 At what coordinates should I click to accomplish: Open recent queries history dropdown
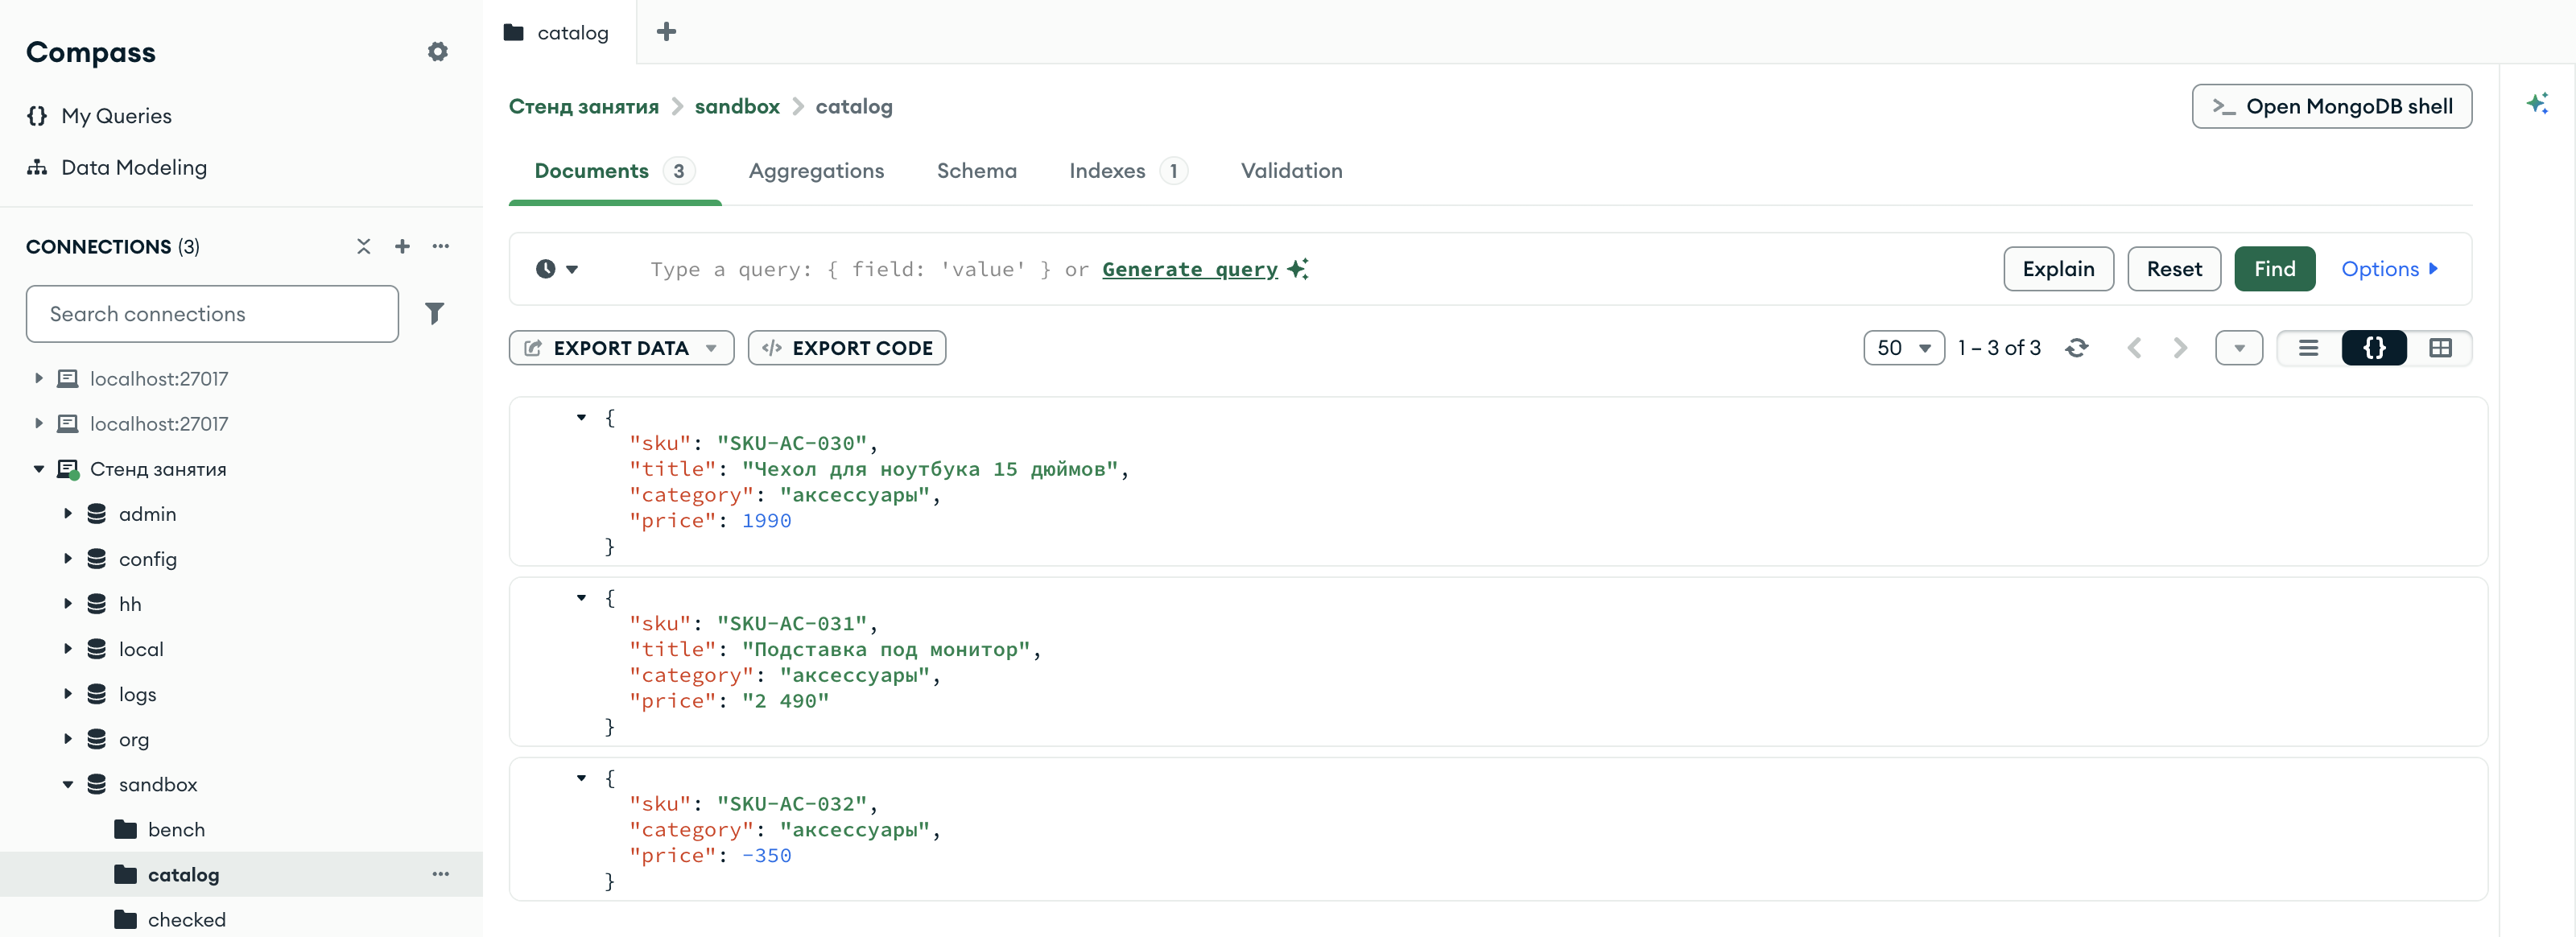point(557,269)
